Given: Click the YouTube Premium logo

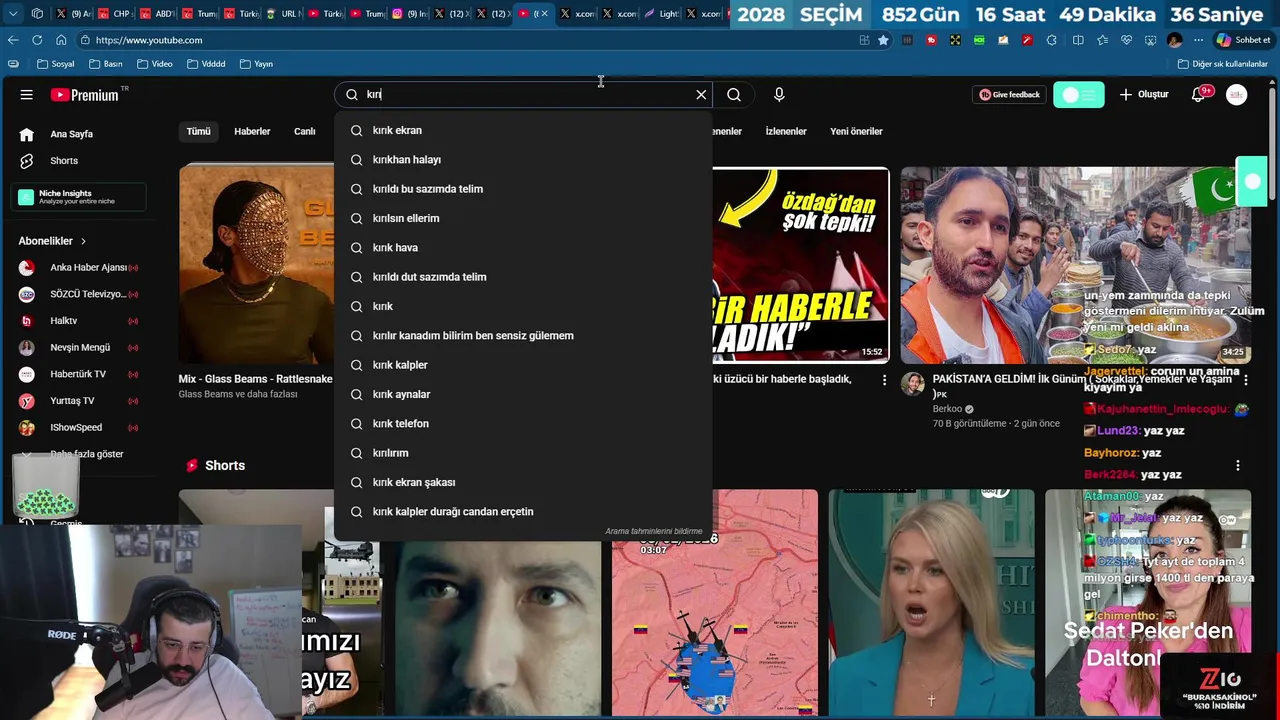Looking at the screenshot, I should click(x=85, y=95).
